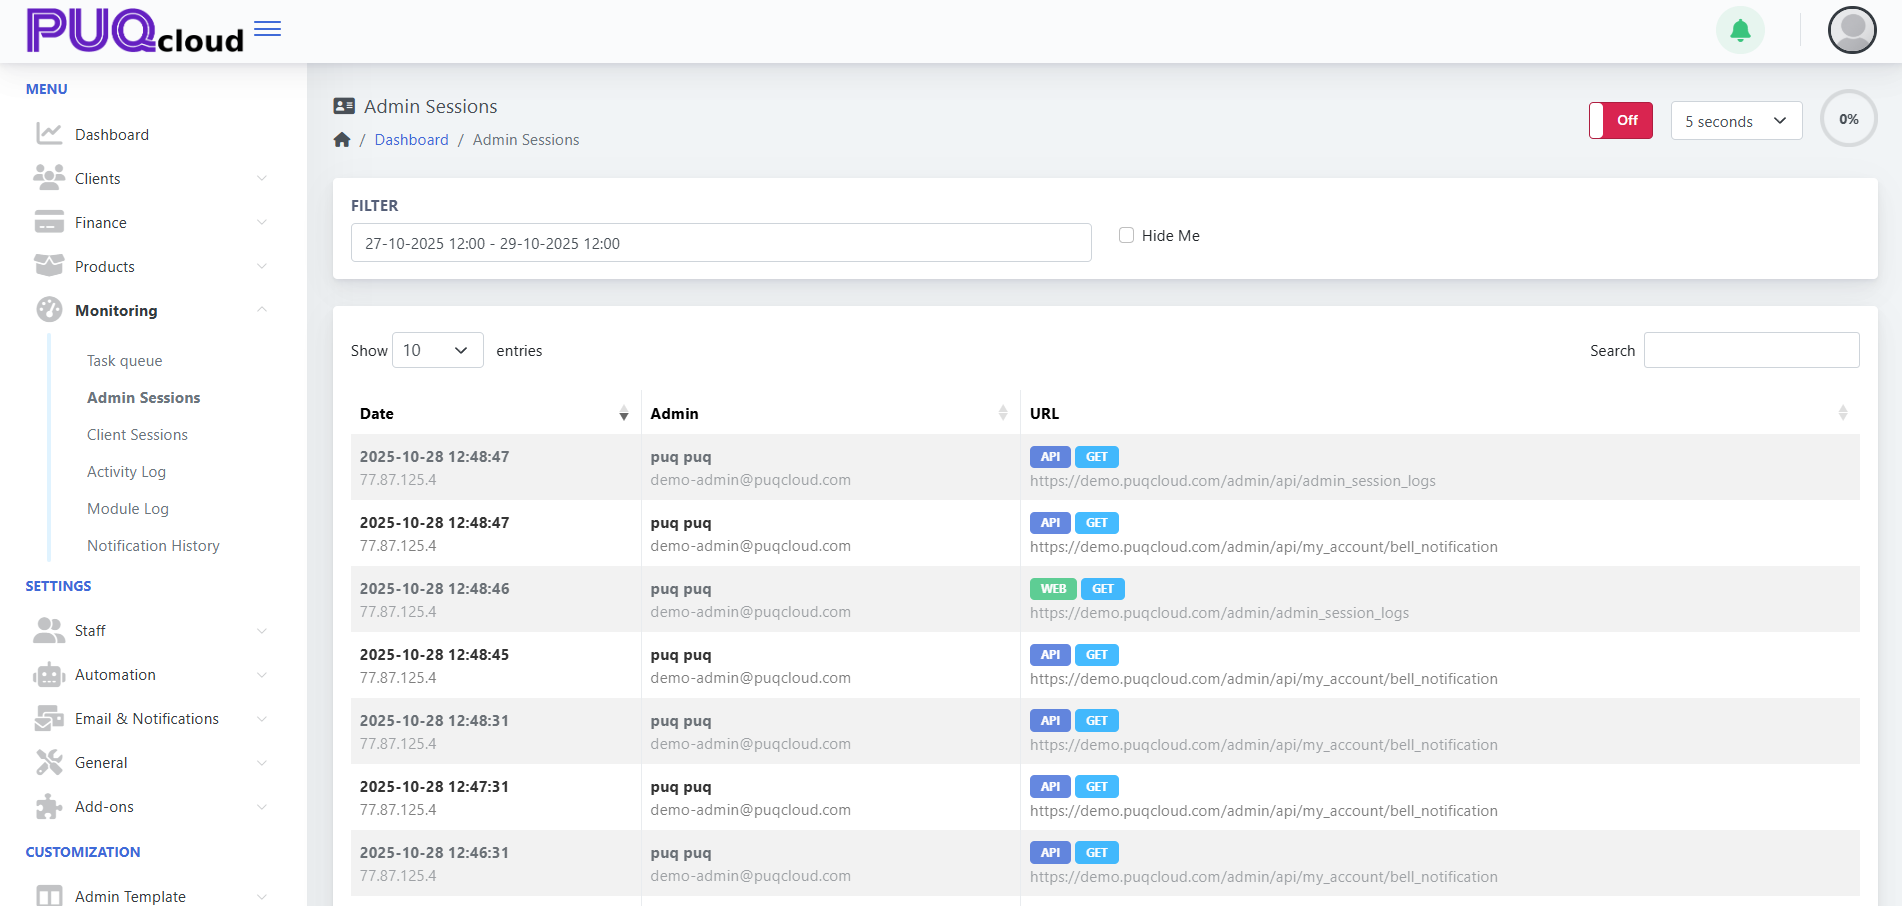This screenshot has width=1902, height=906.
Task: Click the Products box icon in sidebar
Action: click(48, 266)
